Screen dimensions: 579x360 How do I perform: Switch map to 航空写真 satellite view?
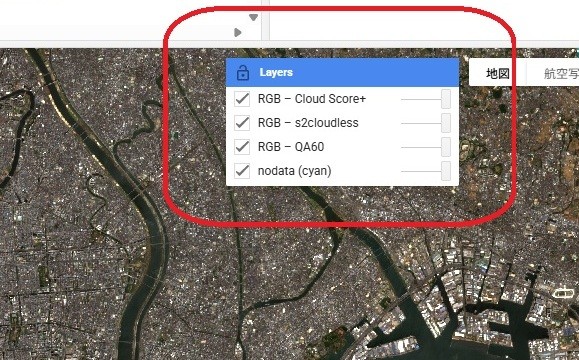click(x=553, y=73)
